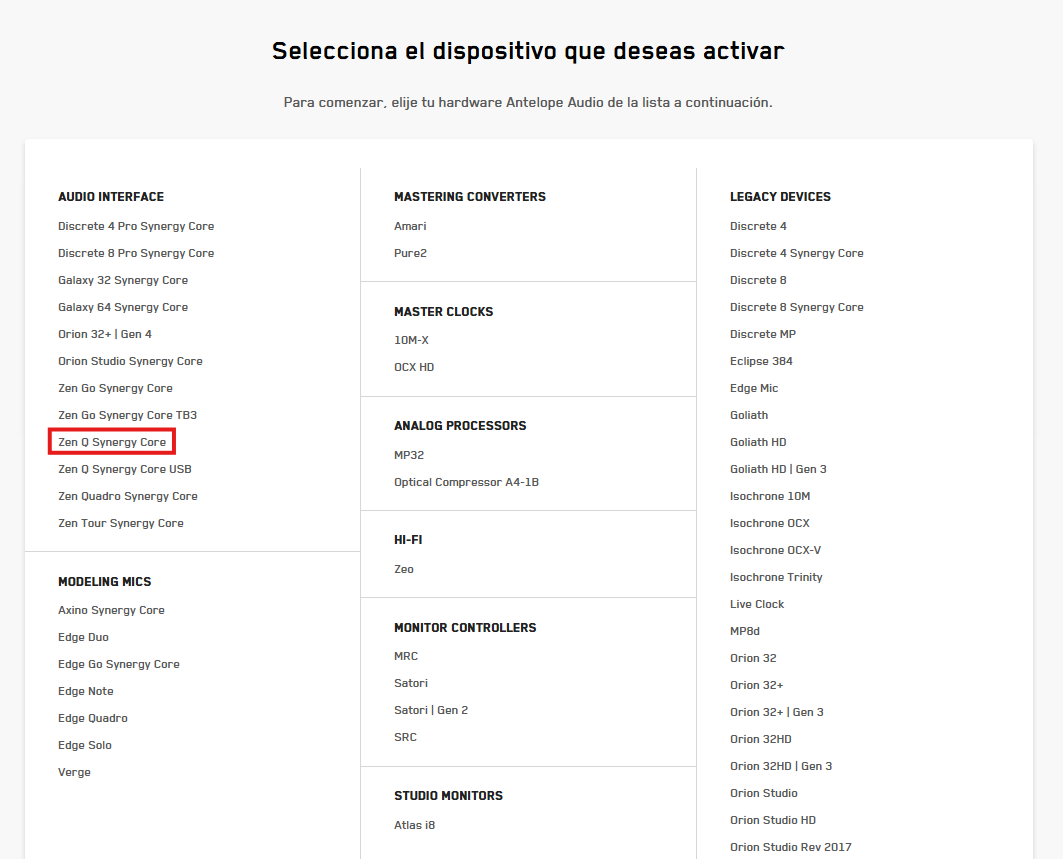Viewport: 1063px width, 859px height.
Task: Select legacy Discrete 8 Synergy Core
Action: 797,307
